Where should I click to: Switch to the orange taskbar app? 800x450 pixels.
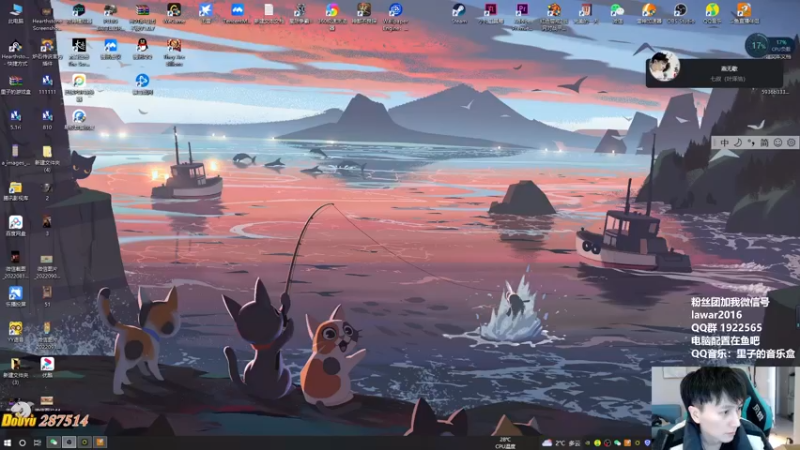100,442
